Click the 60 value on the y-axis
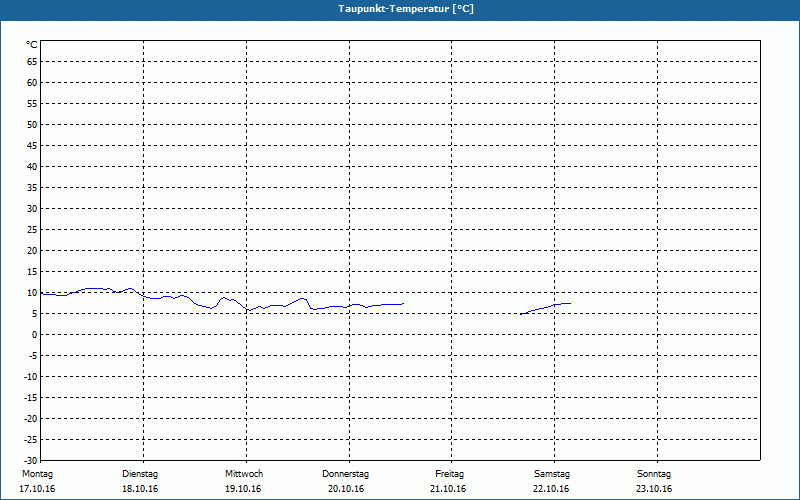 click(x=32, y=83)
